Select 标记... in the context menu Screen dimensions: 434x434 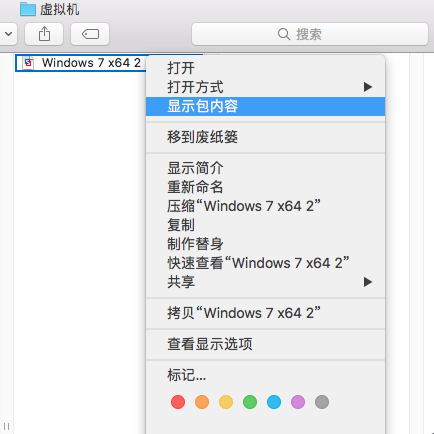(x=265, y=375)
